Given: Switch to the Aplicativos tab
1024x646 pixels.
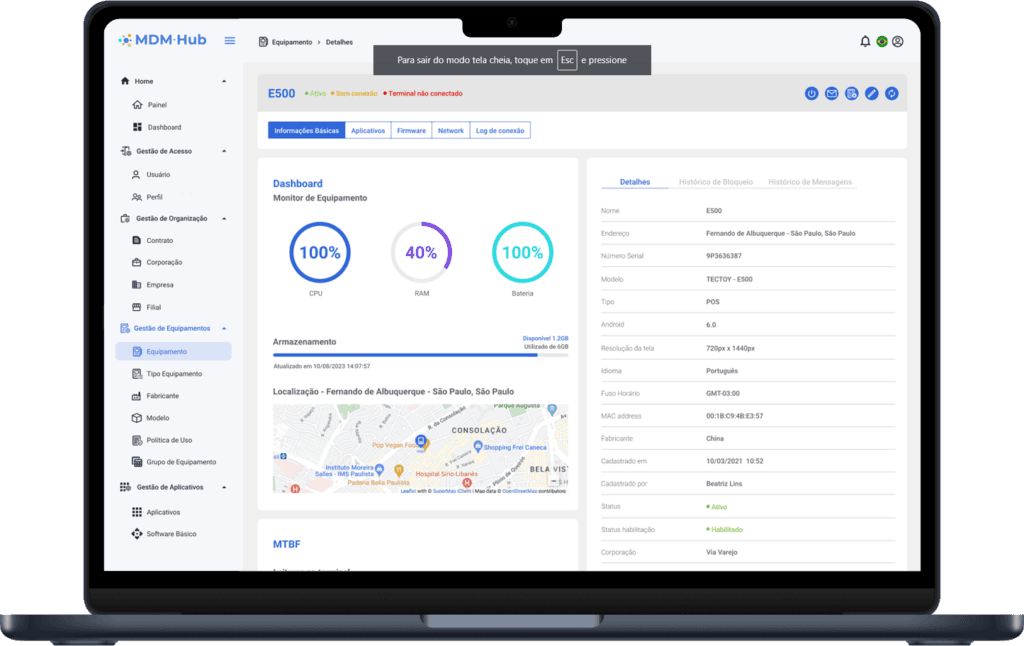Looking at the screenshot, I should [x=368, y=131].
